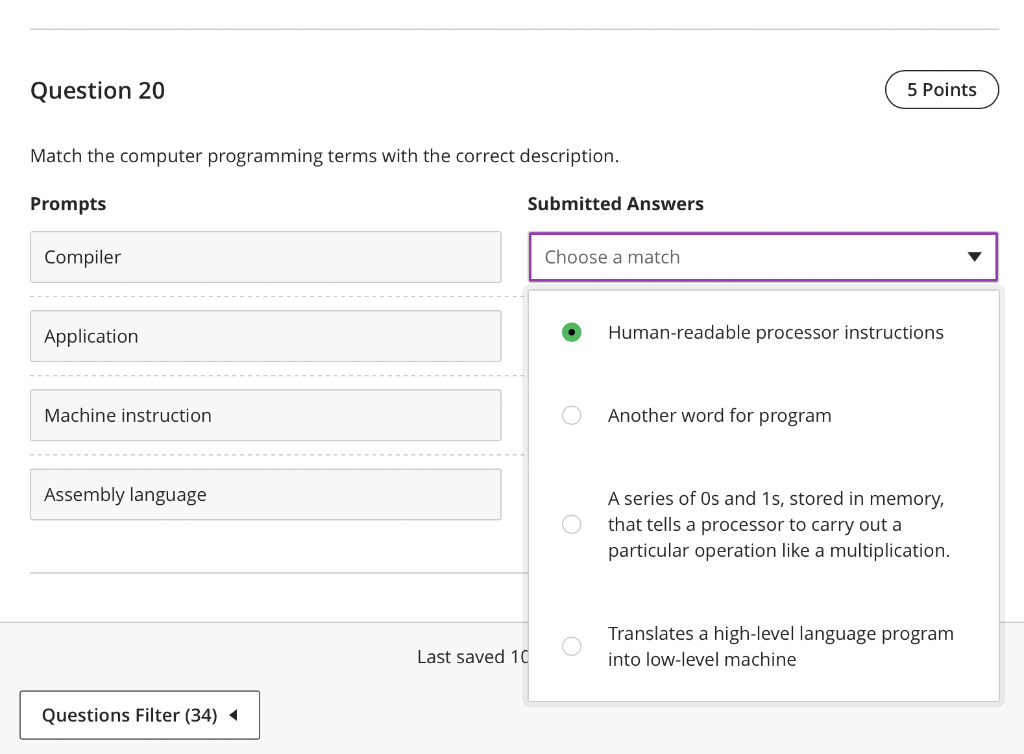Viewport: 1024px width, 754px height.
Task: Click the triangle icon inside Questions Filter button
Action: [x=232, y=715]
